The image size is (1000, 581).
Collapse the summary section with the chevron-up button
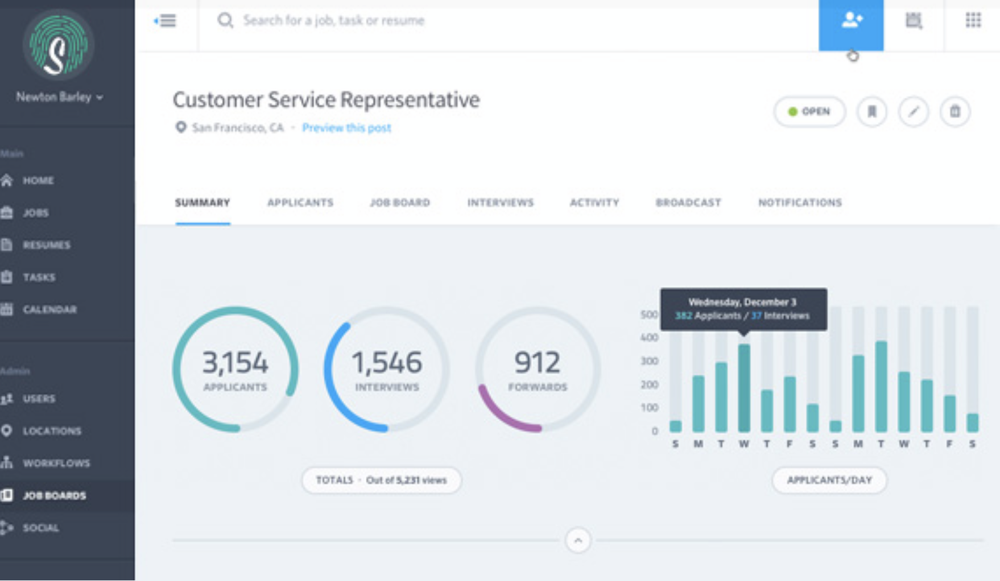[x=578, y=541]
